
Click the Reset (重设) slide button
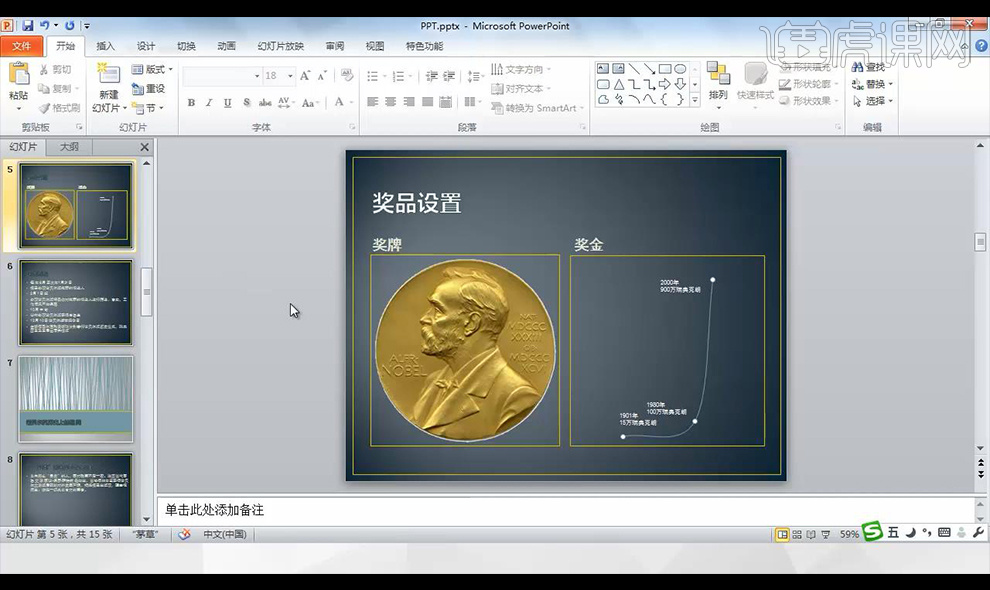(x=149, y=89)
